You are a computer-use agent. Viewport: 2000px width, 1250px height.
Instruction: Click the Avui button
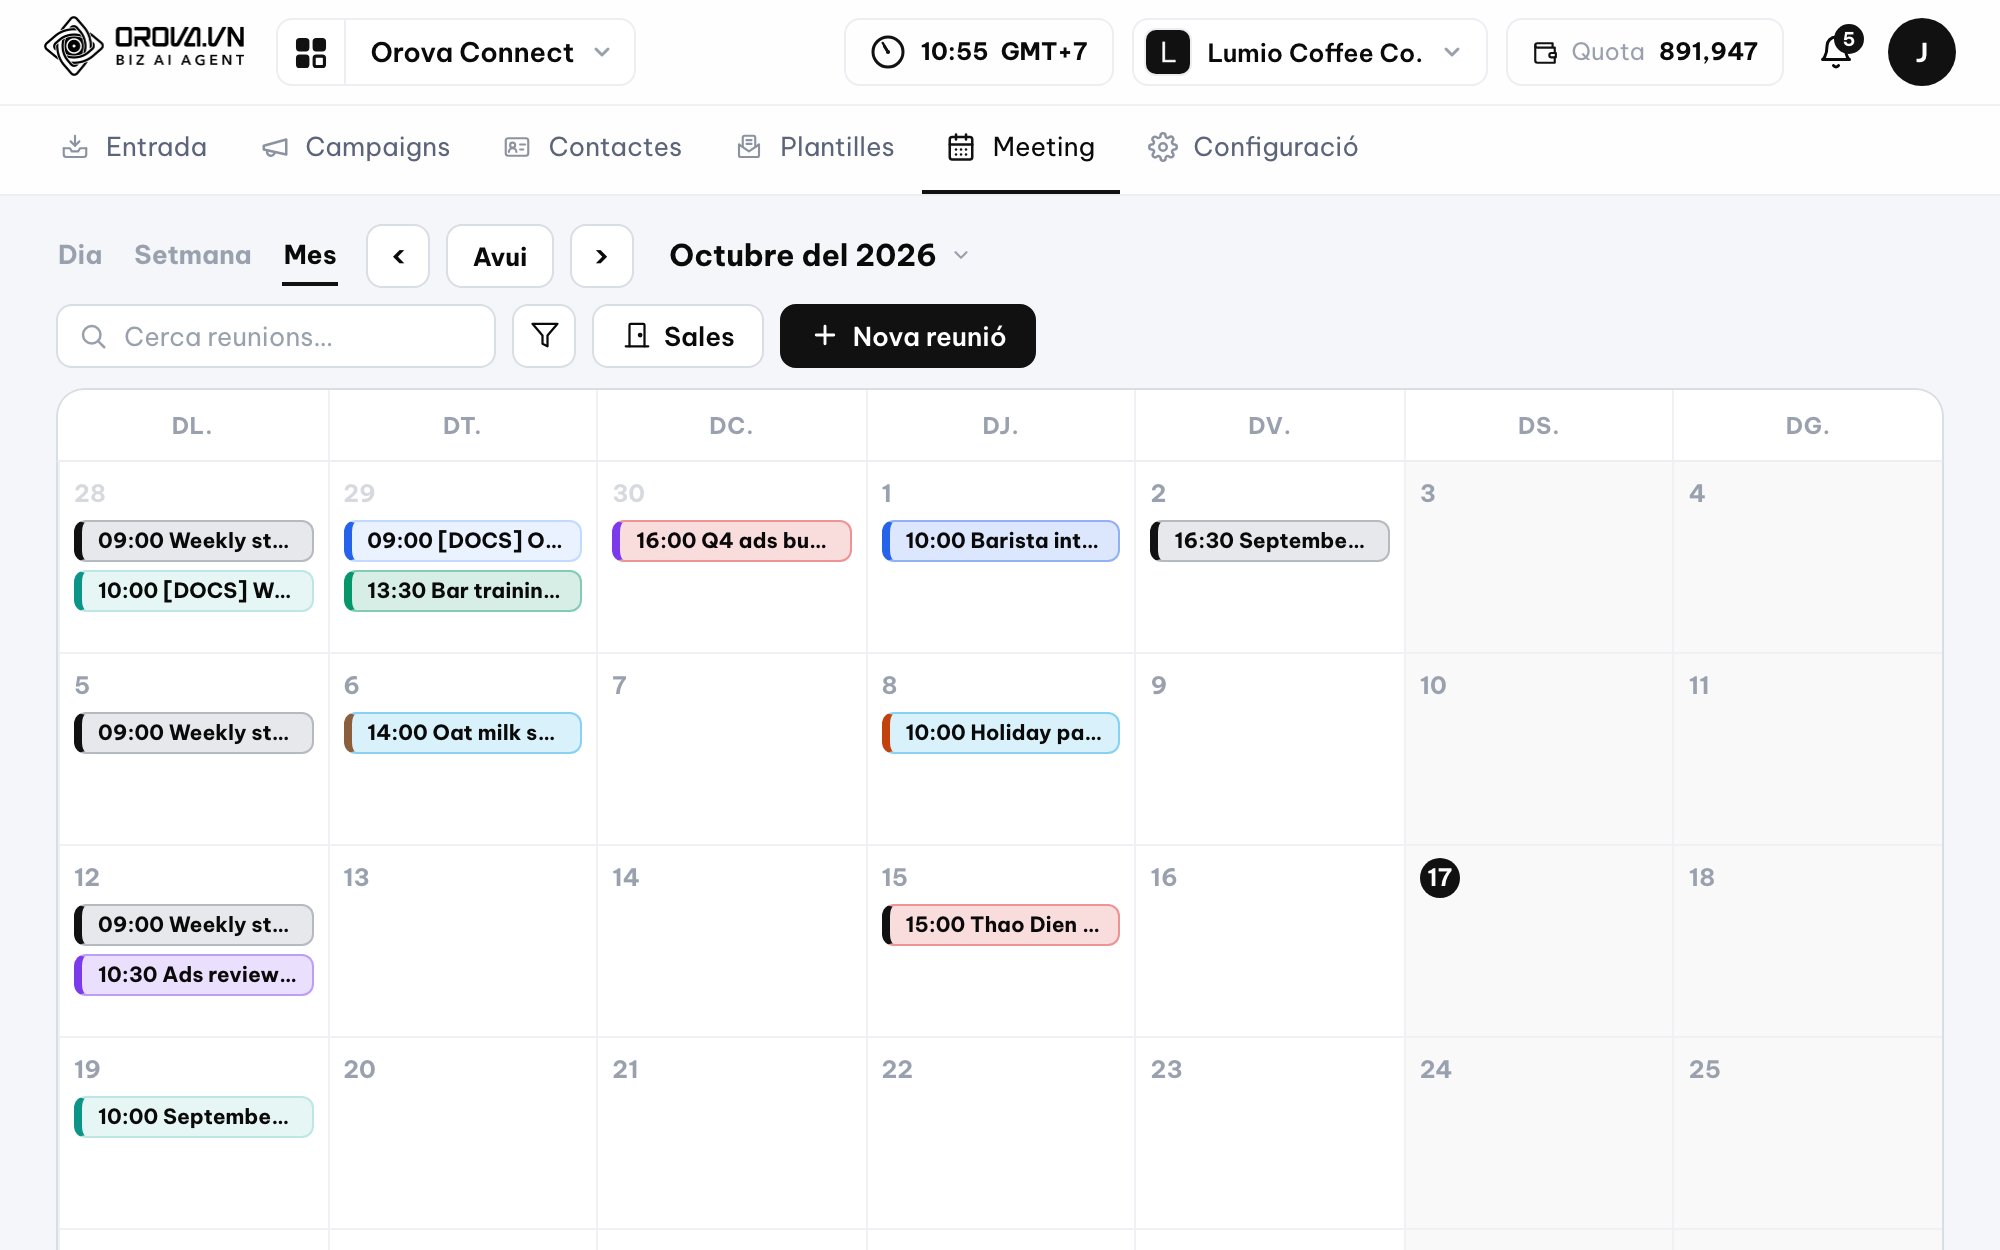point(500,256)
